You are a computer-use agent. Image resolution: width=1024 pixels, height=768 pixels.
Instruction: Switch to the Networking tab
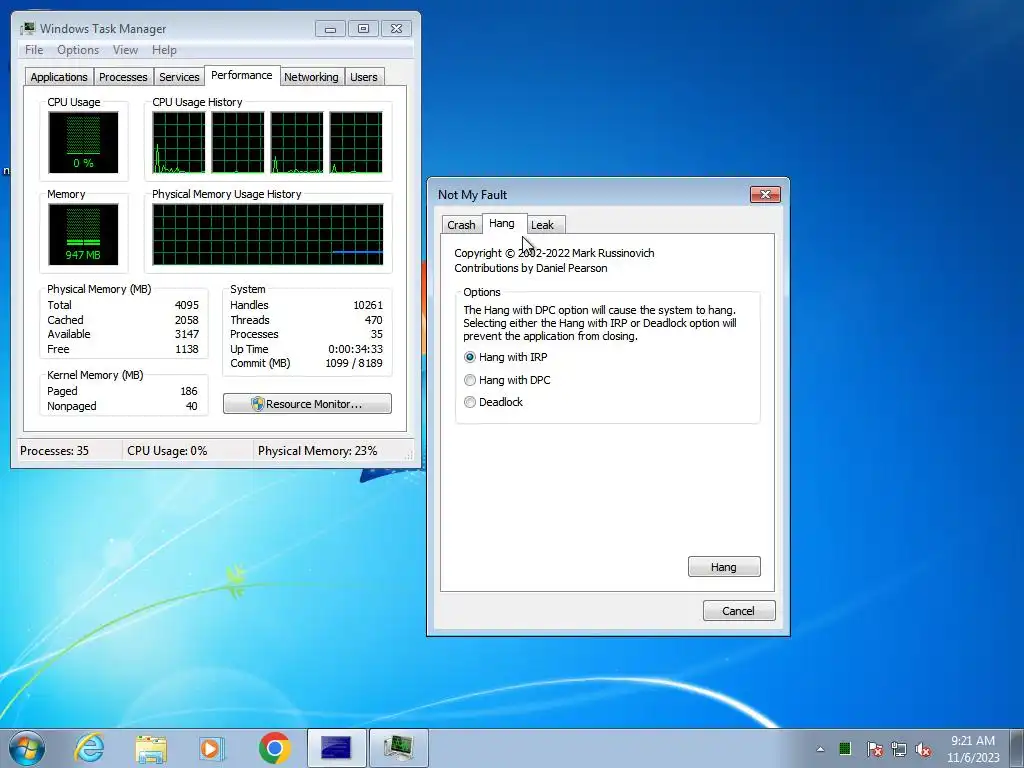(311, 77)
